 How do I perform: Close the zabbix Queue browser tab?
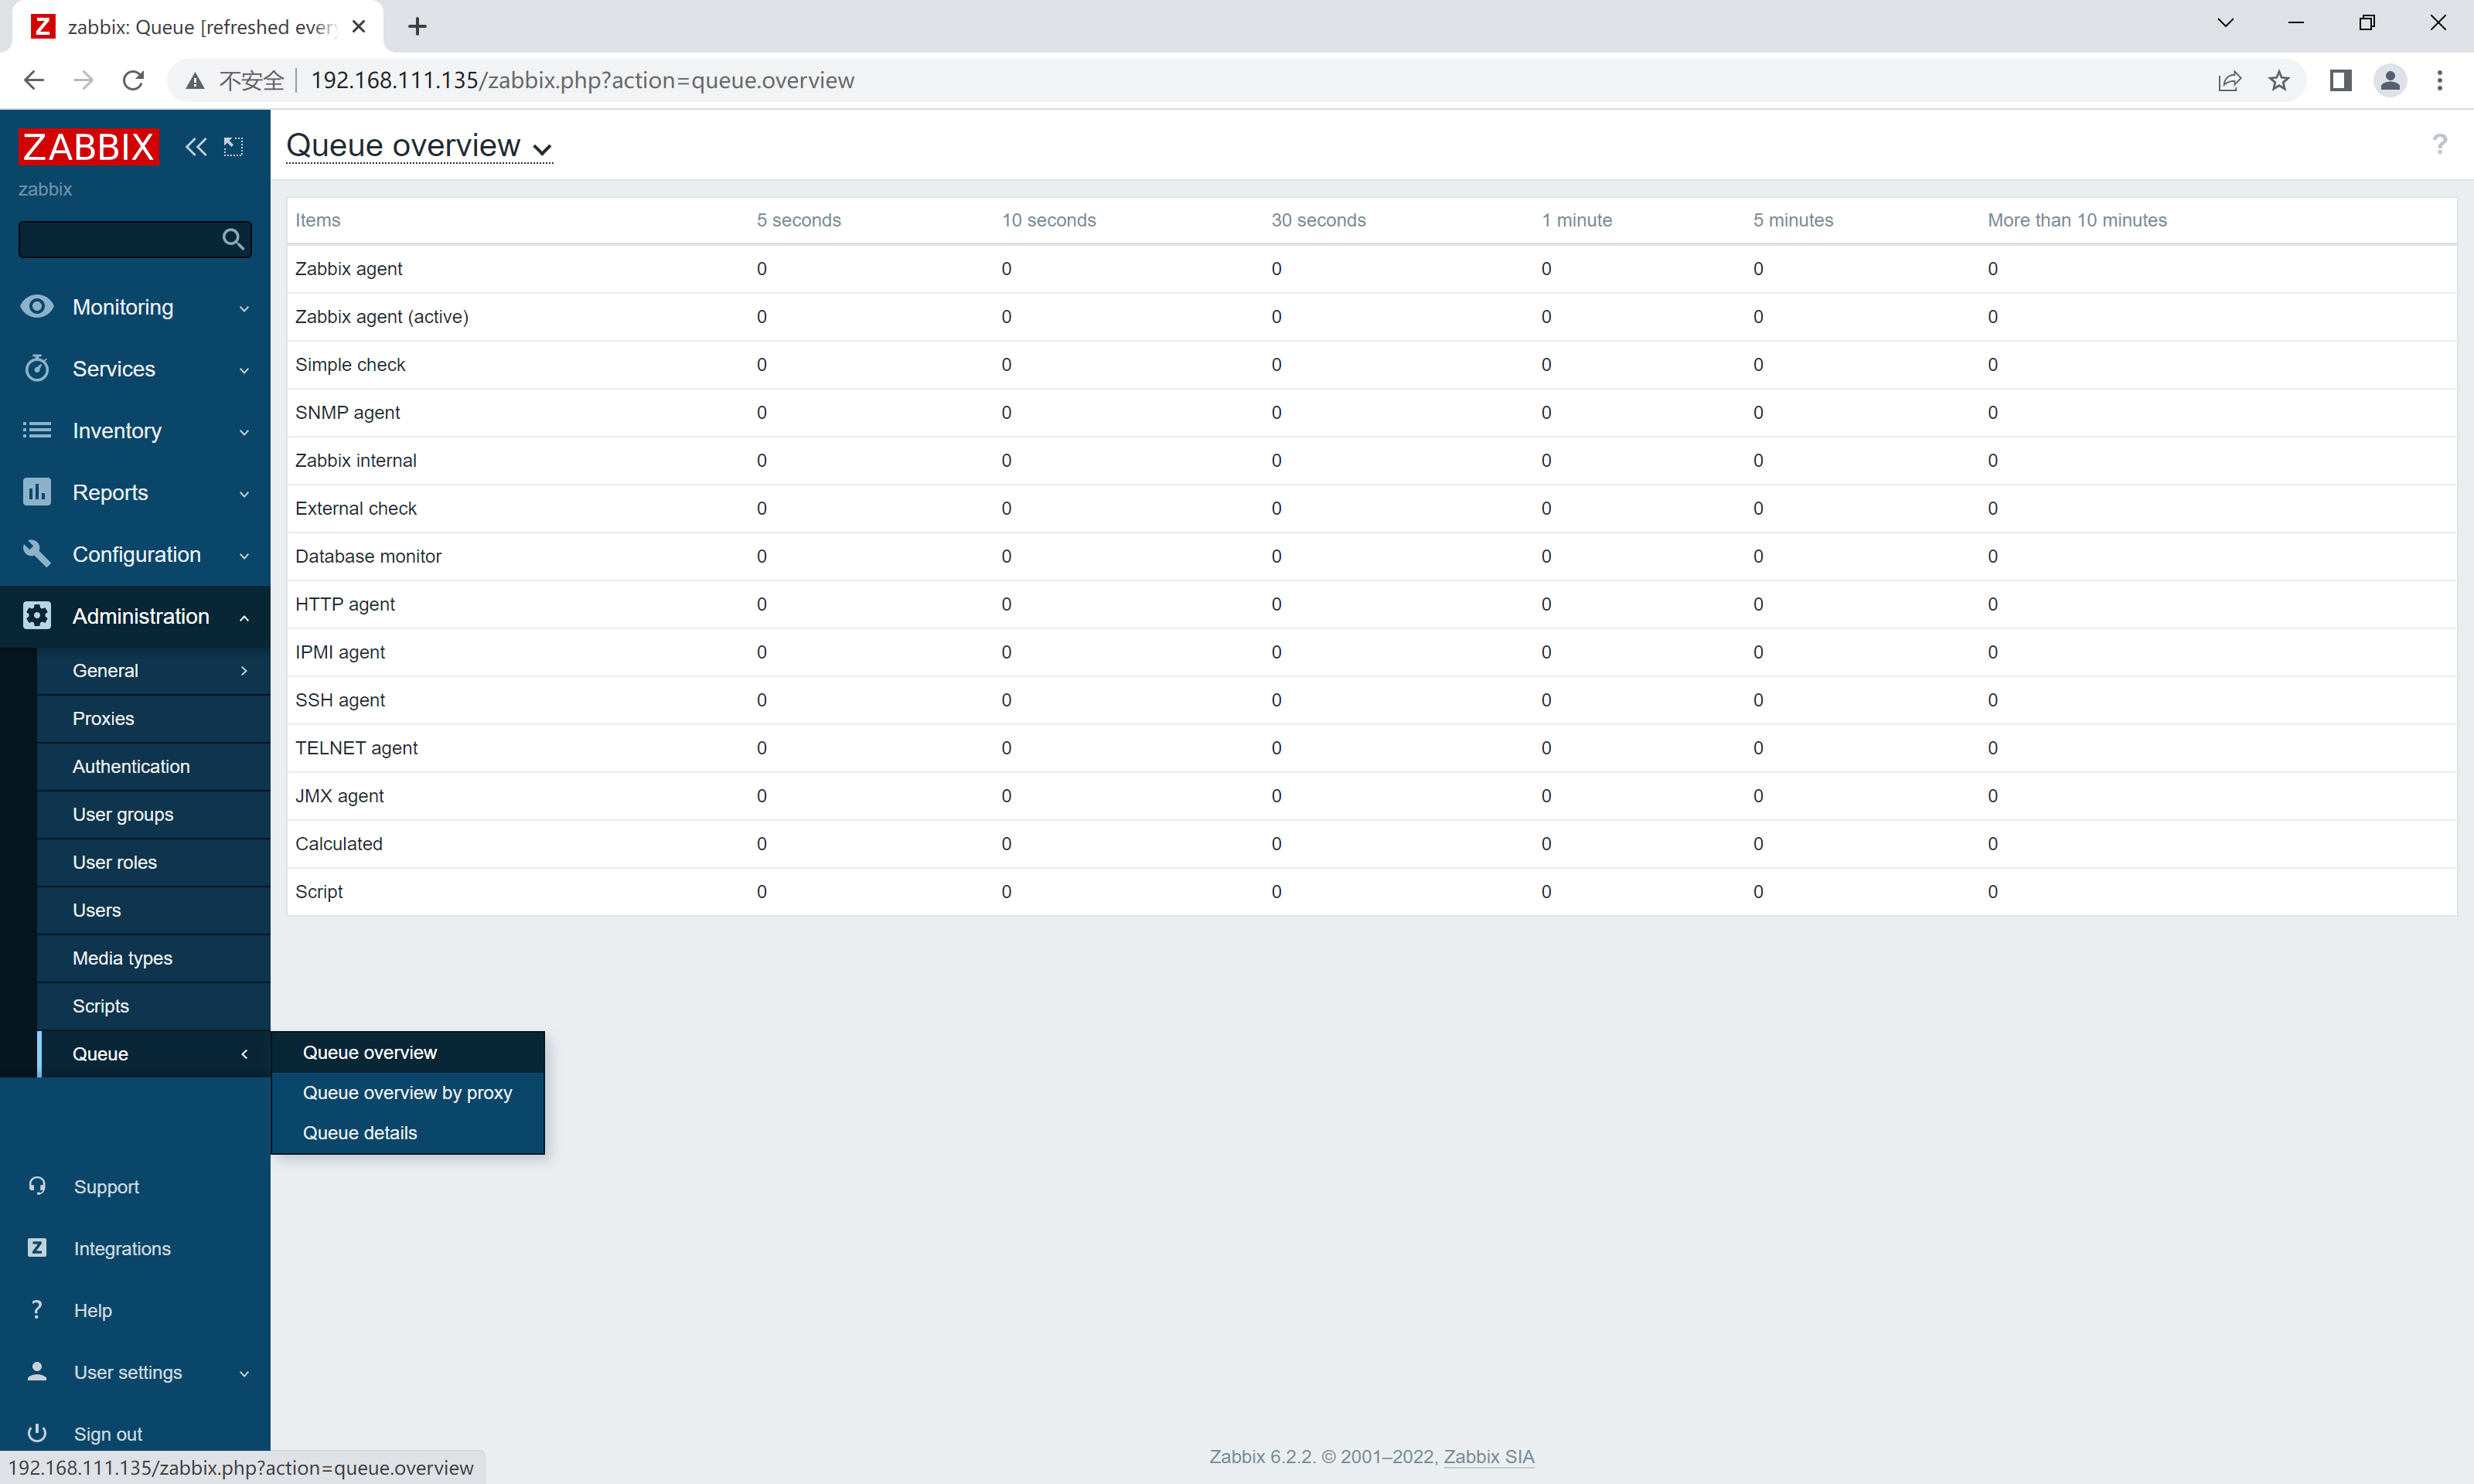coord(359,27)
